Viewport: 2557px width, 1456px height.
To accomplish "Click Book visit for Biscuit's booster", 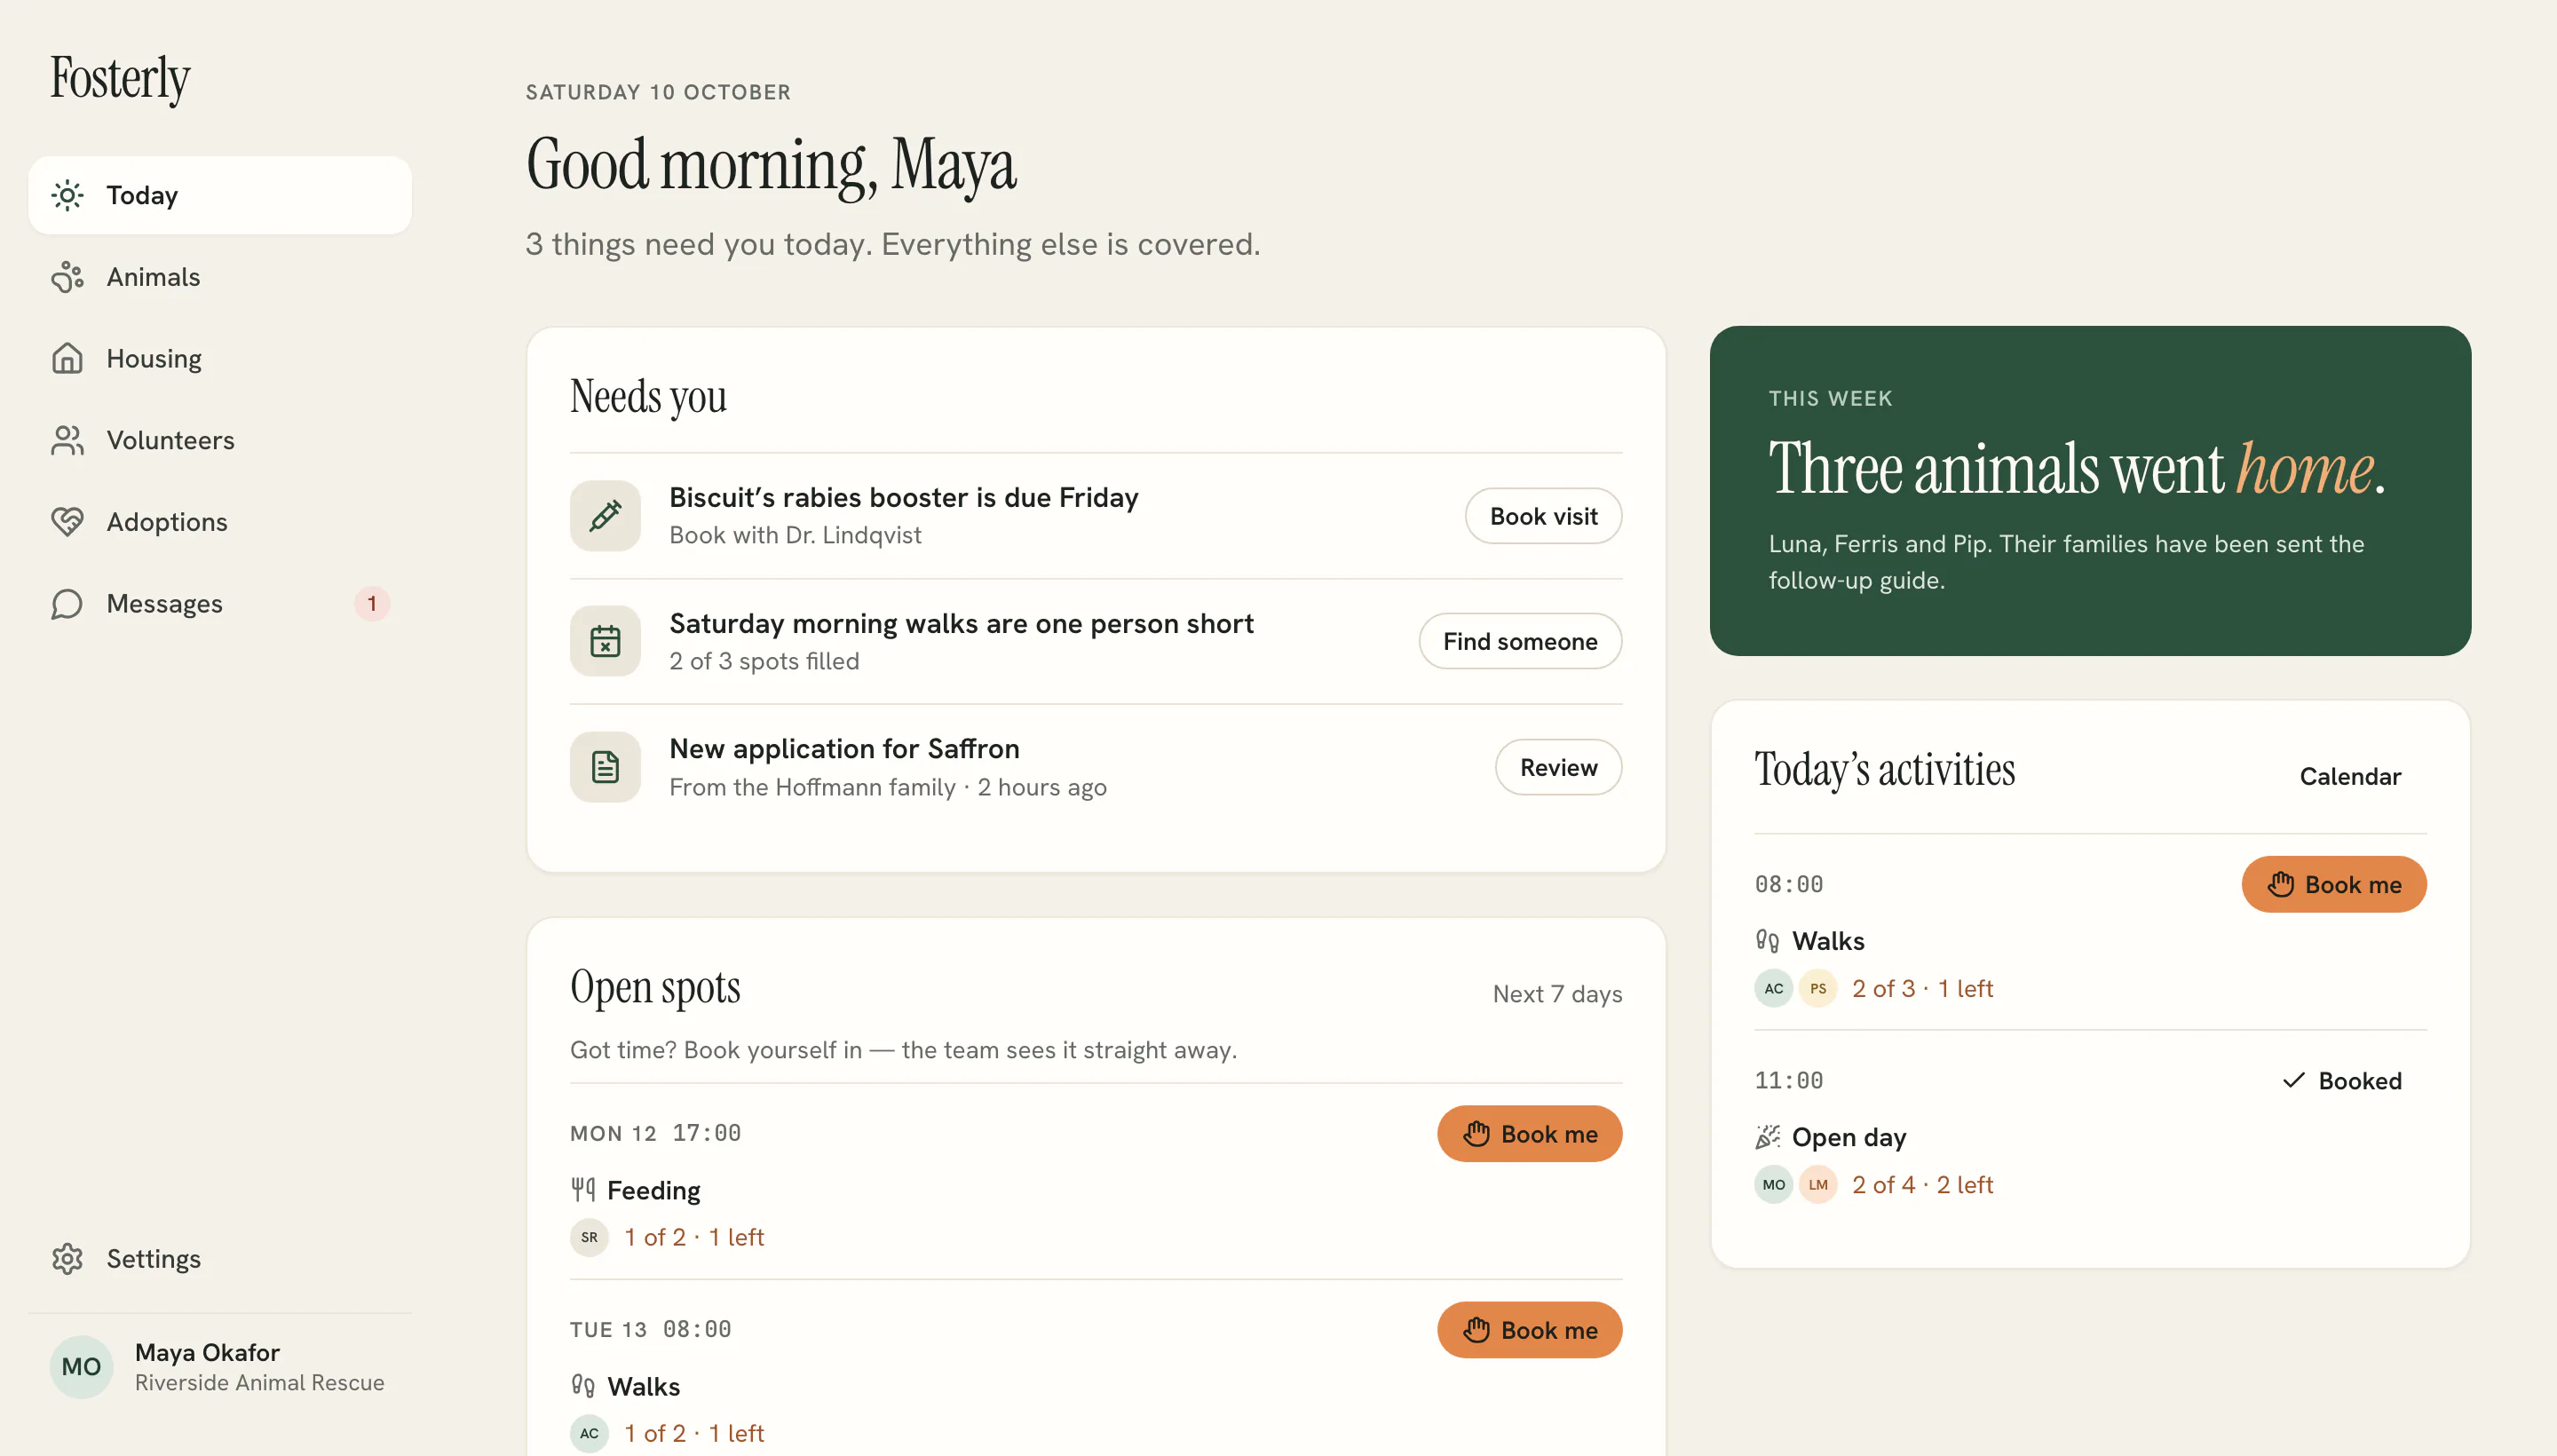I will 1543,516.
